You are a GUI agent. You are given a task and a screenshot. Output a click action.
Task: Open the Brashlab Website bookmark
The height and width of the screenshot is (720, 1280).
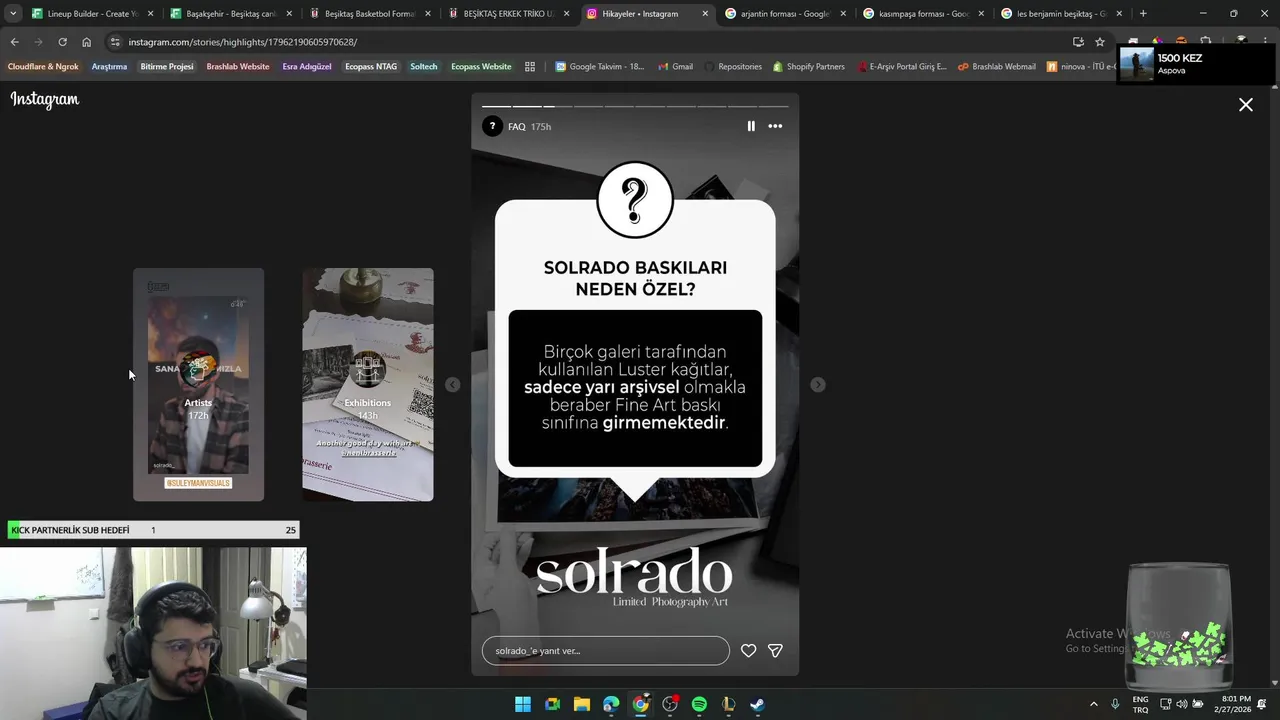[x=238, y=67]
